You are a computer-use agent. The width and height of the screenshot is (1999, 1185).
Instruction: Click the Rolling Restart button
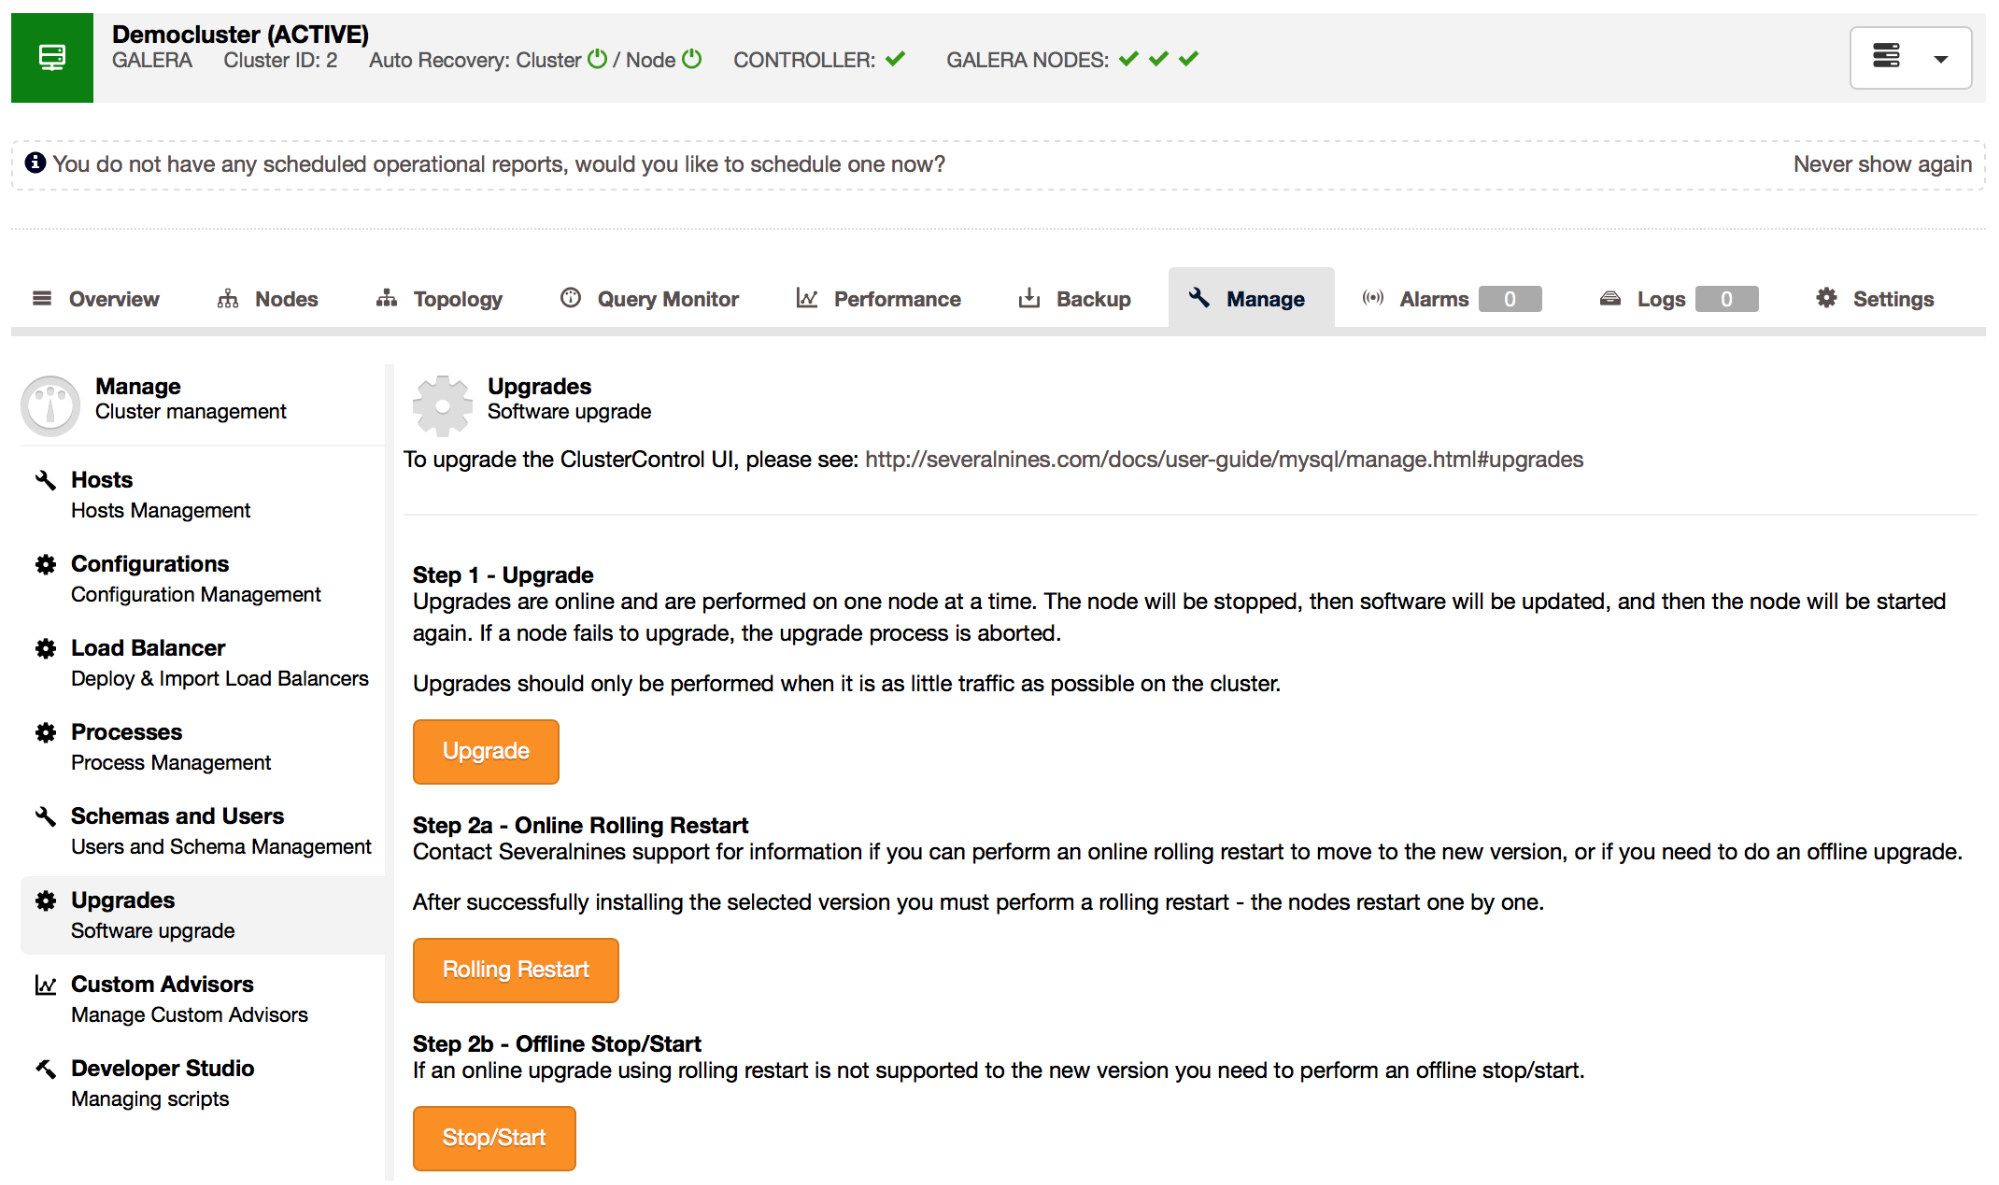[x=516, y=970]
